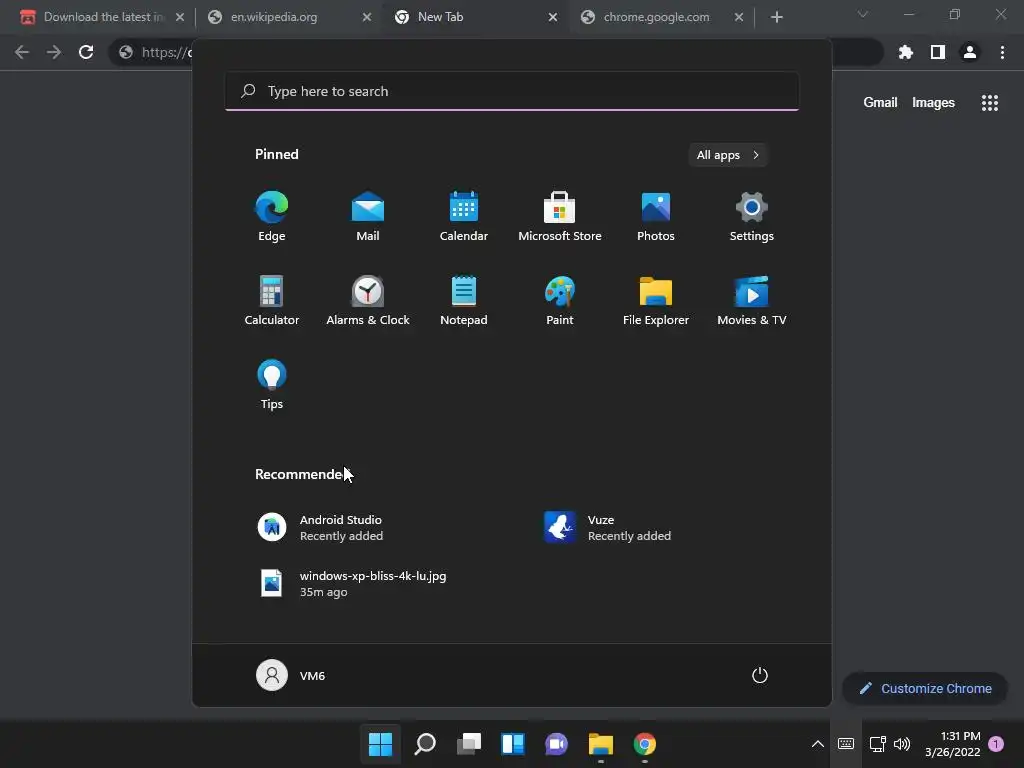Open the notification badge in taskbar
The width and height of the screenshot is (1024, 768).
click(996, 743)
